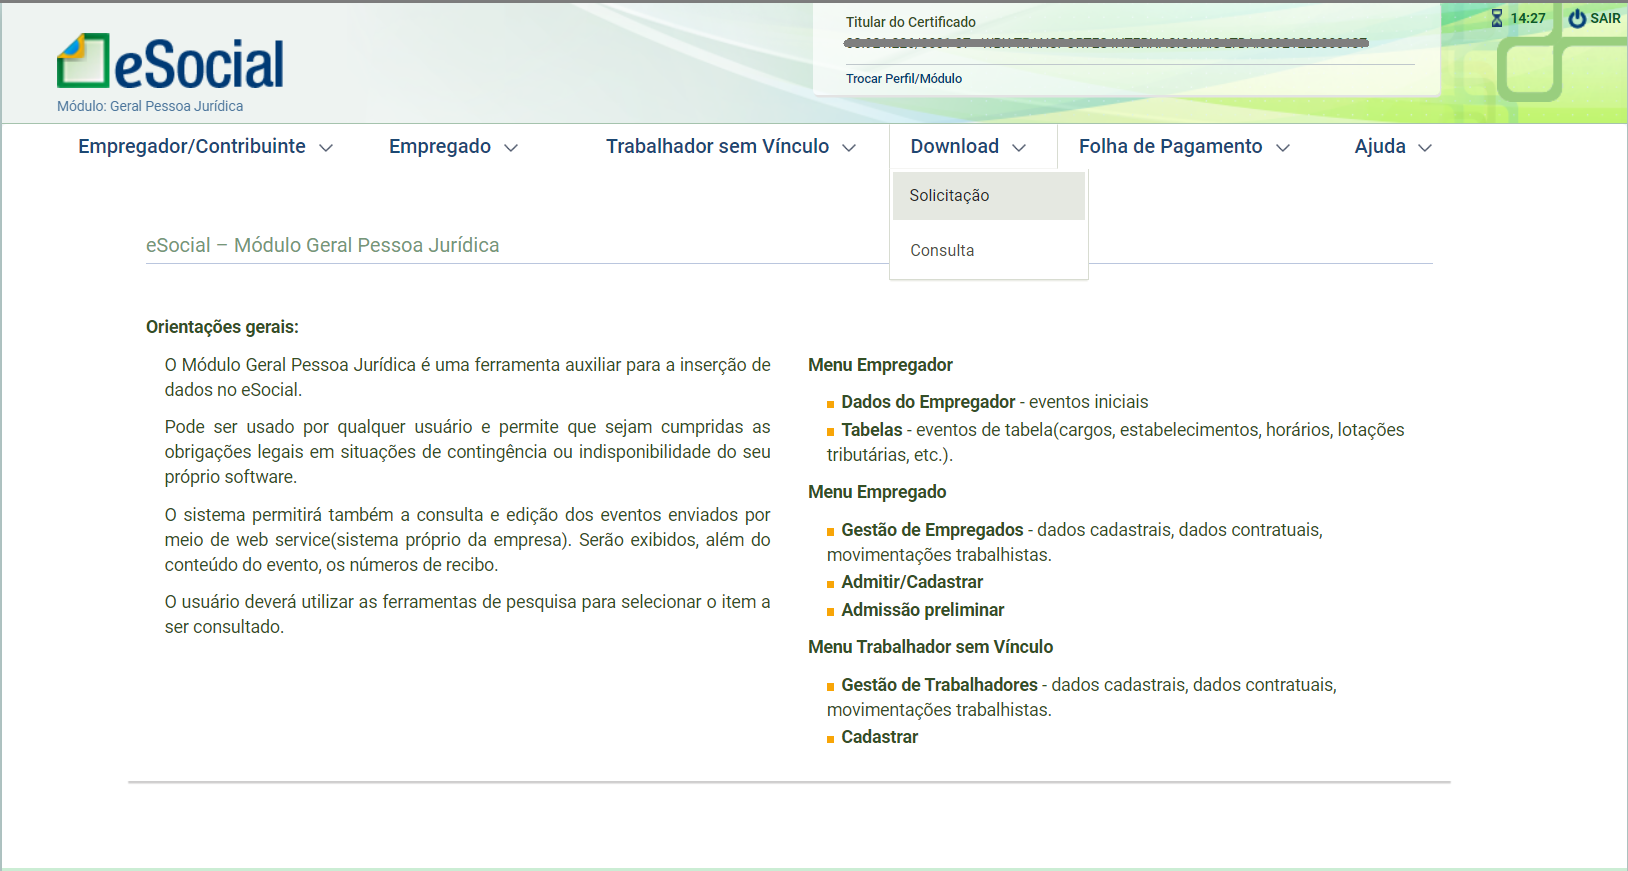
Task: Open the Gestão de Empregados link
Action: [x=932, y=530]
